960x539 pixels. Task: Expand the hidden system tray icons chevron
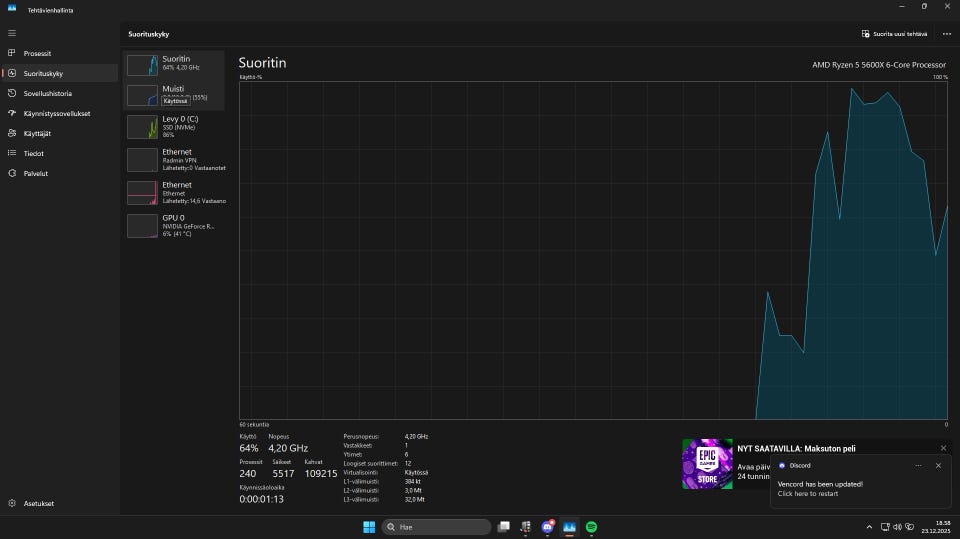tap(868, 527)
